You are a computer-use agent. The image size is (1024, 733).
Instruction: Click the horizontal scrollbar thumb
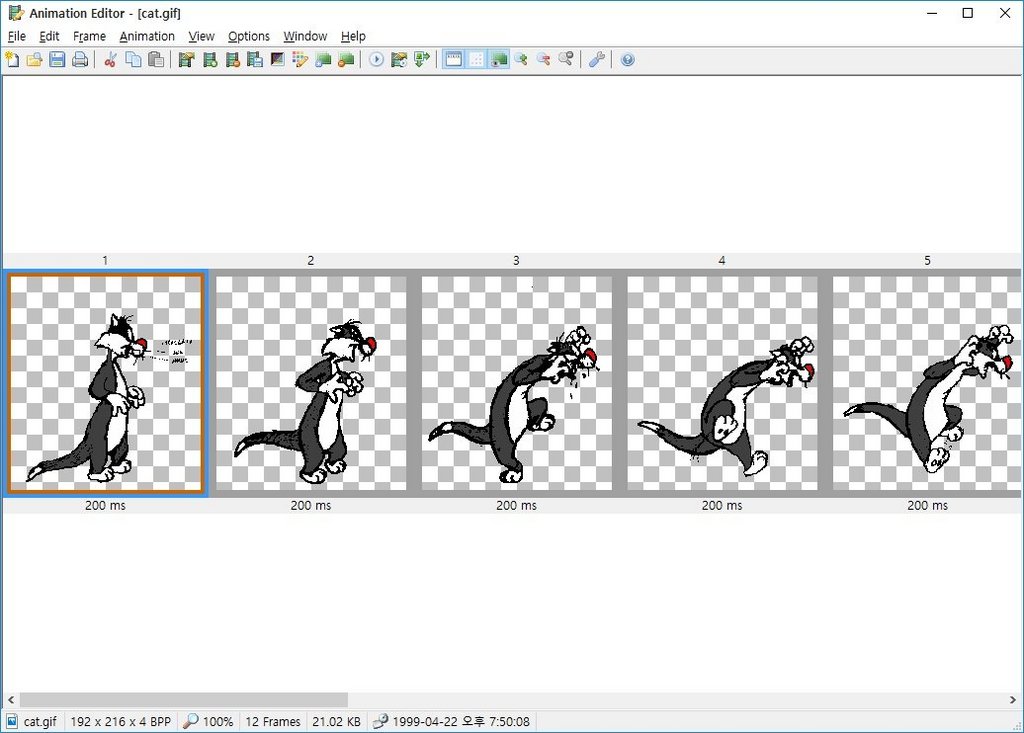(184, 700)
